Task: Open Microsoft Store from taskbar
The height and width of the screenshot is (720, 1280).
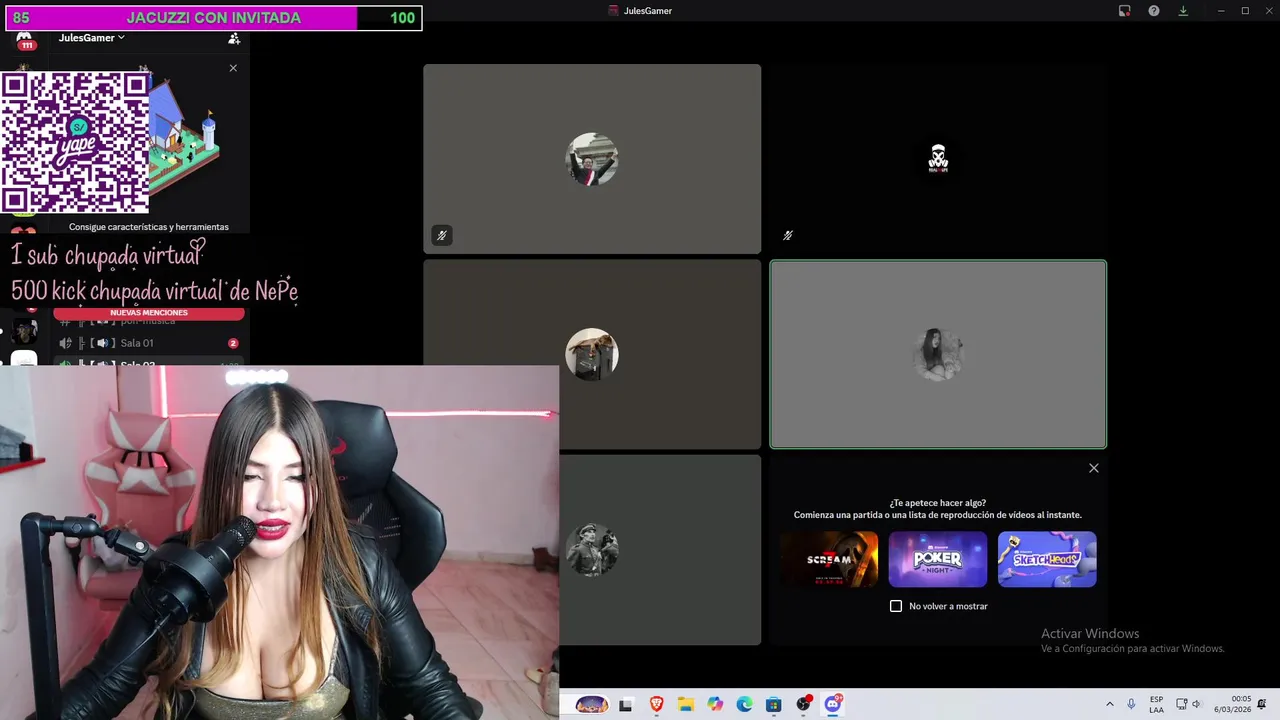Action: (x=774, y=705)
